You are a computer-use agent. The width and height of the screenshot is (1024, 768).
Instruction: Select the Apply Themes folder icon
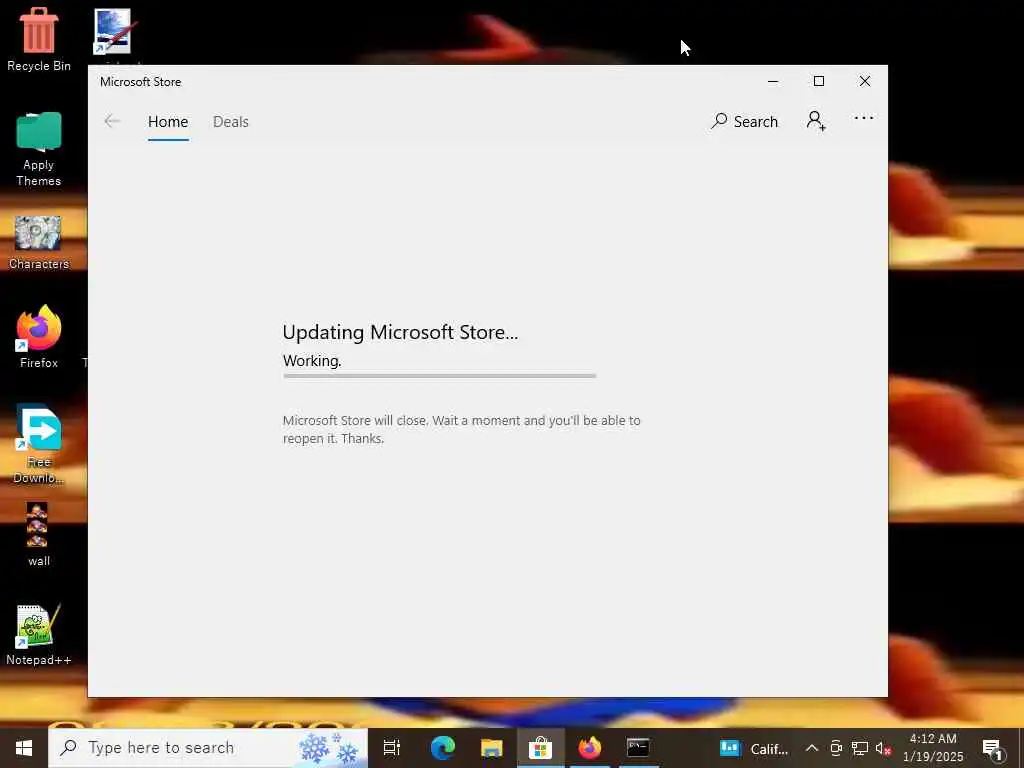coord(39,150)
